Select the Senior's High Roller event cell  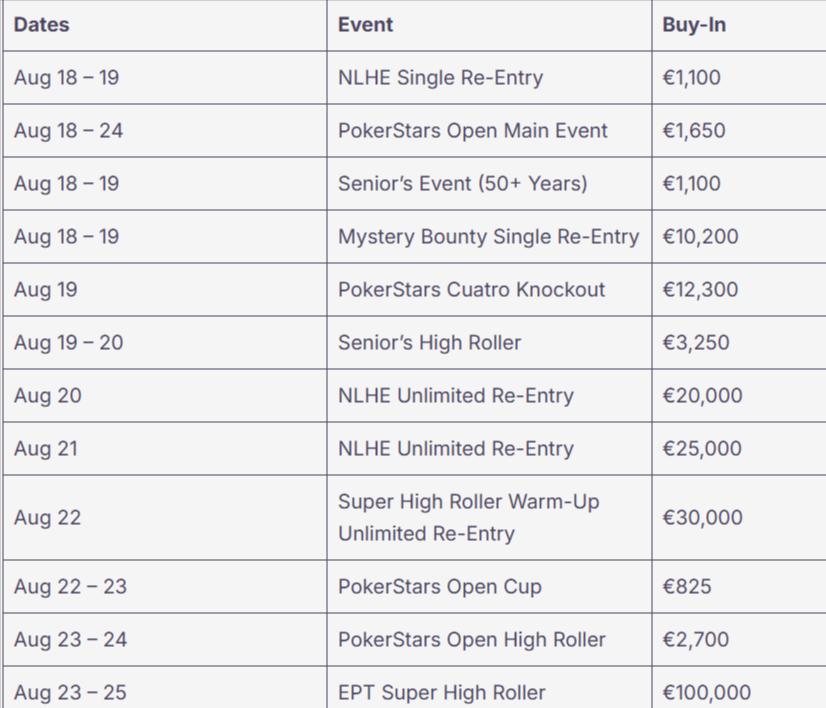tap(430, 343)
